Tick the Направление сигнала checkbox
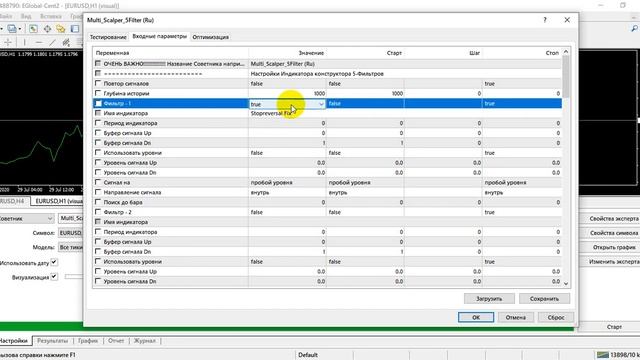Image resolution: width=640 pixels, height=360 pixels. click(98, 192)
